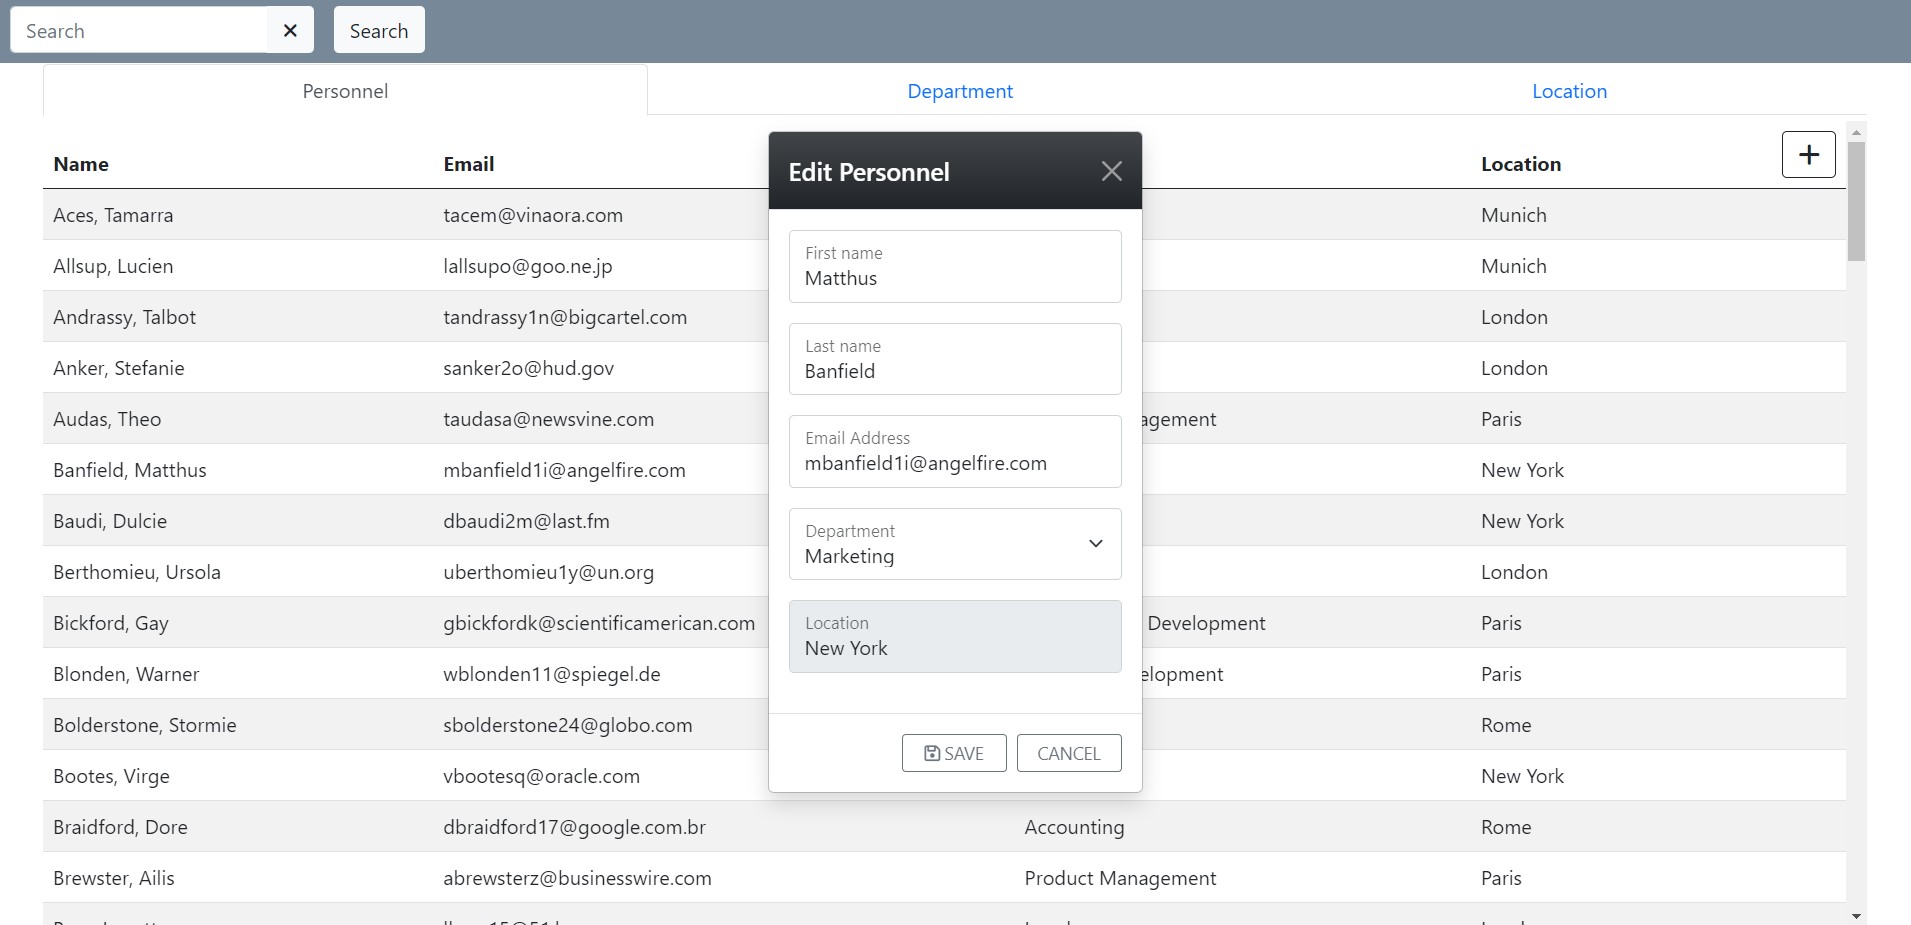The height and width of the screenshot is (925, 1911).
Task: Switch to the Department tab
Action: (959, 91)
